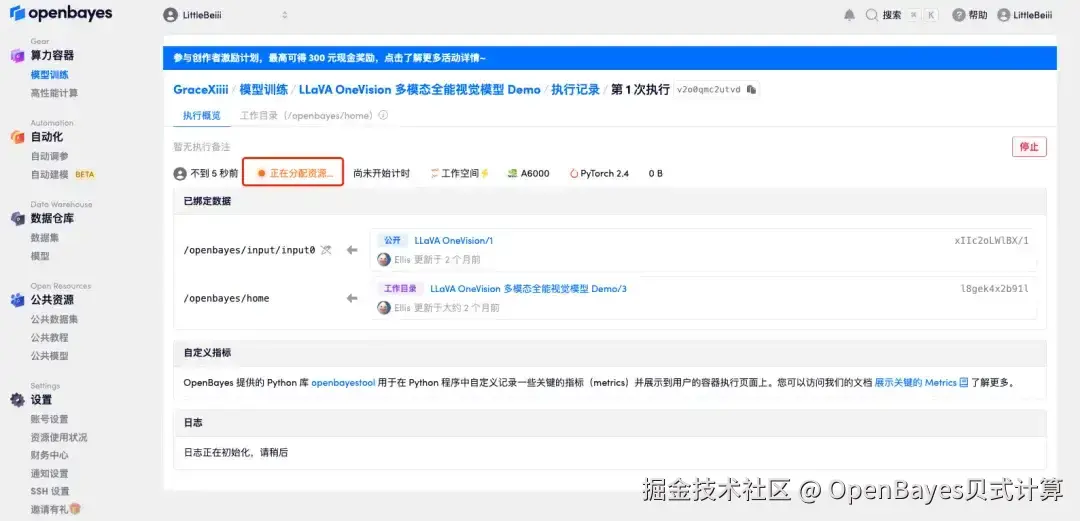Screen dimensions: 1080x521
Task: Open the LLaVA OneVision 多模态全能视觉模型 Demo/3 link
Action: click(x=528, y=289)
